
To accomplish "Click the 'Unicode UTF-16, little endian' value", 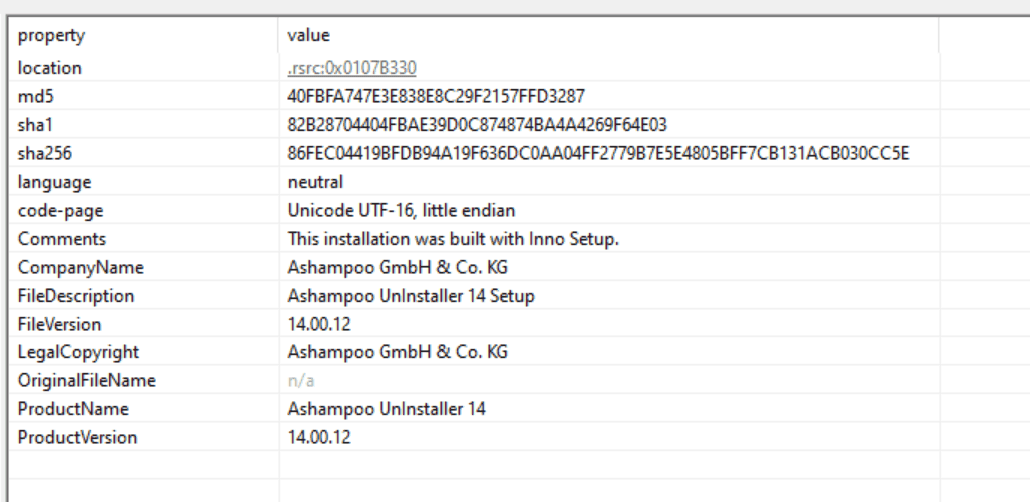I will pos(401,210).
